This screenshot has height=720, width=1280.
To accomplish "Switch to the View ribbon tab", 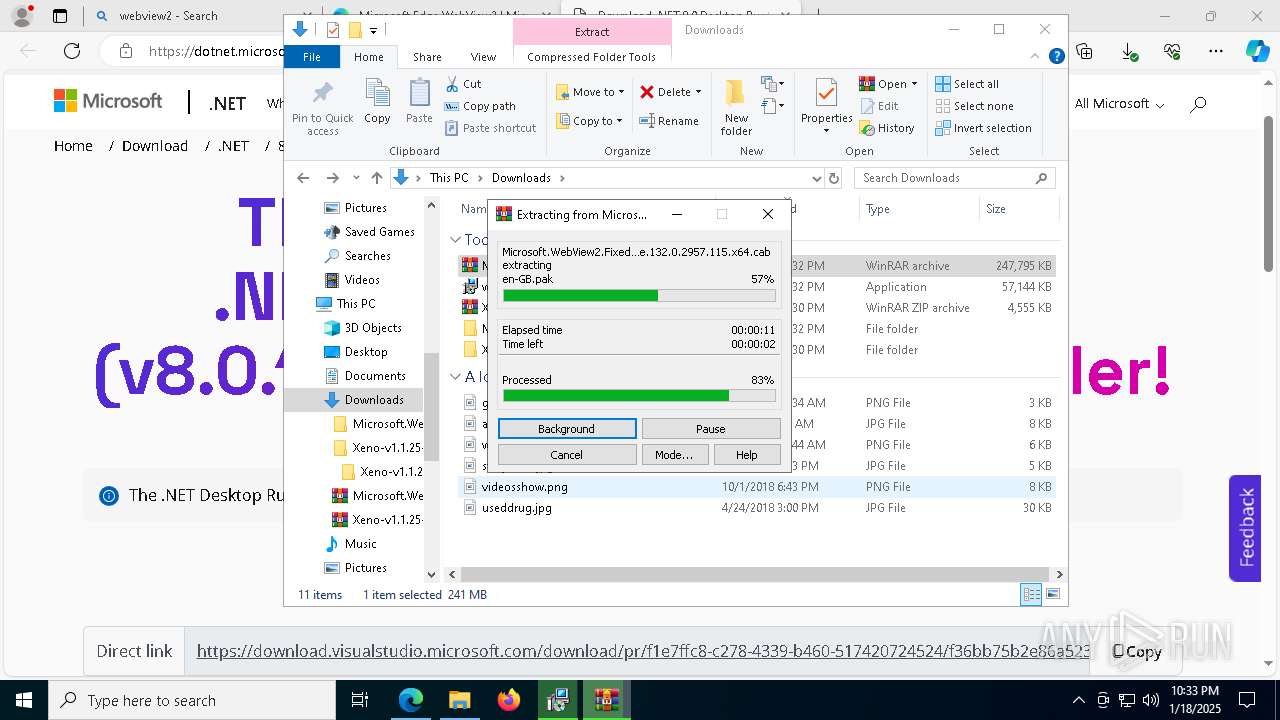I will coord(483,57).
